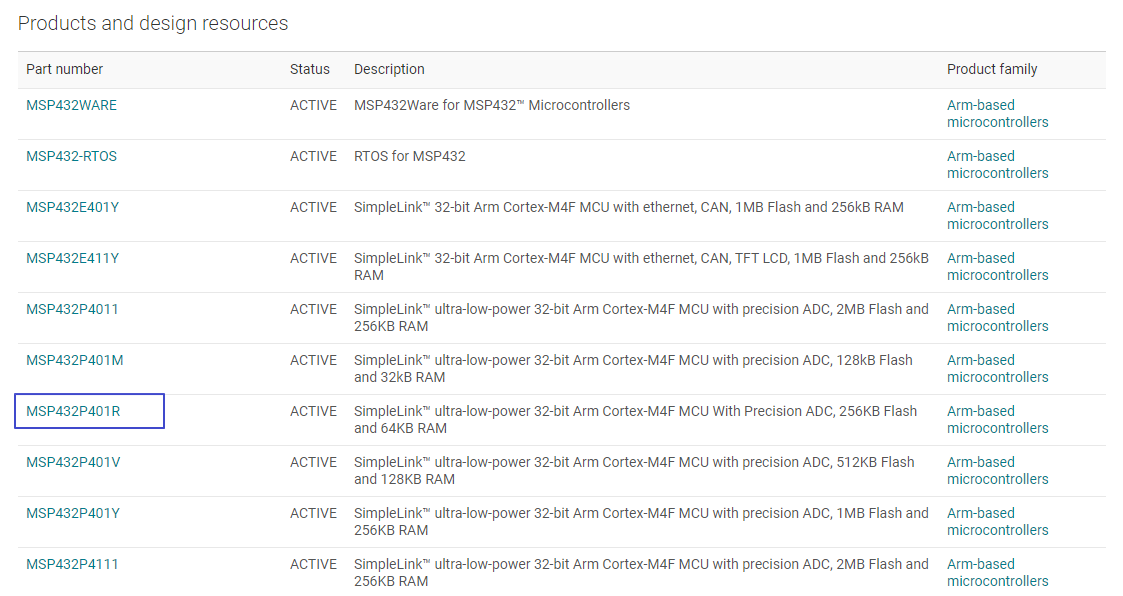
Task: Click Arm-based microcontrollers link in MSP432WARE row
Action: point(997,114)
